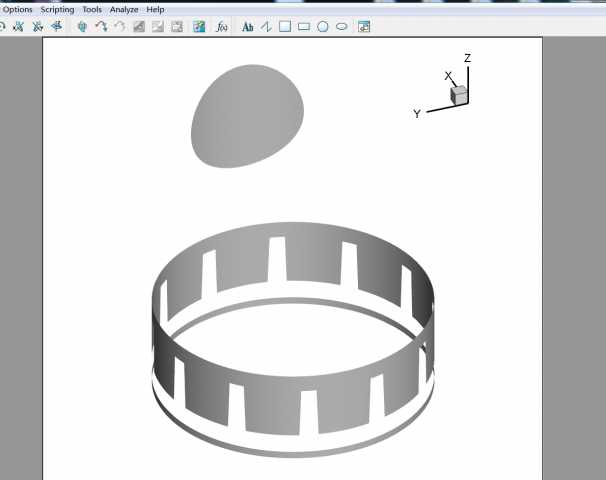Click the insert image/frame tool icon

[x=364, y=27]
